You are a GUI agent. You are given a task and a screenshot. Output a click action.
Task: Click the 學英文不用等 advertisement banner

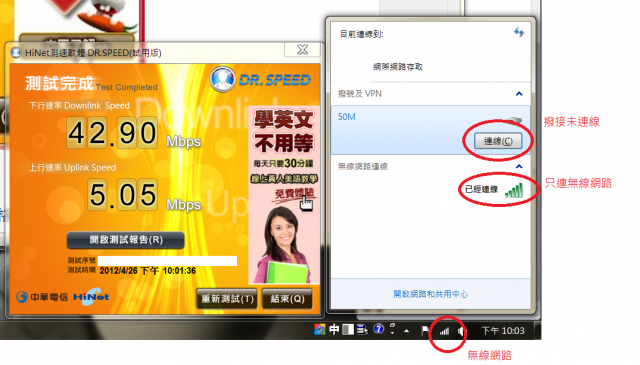coord(284,195)
